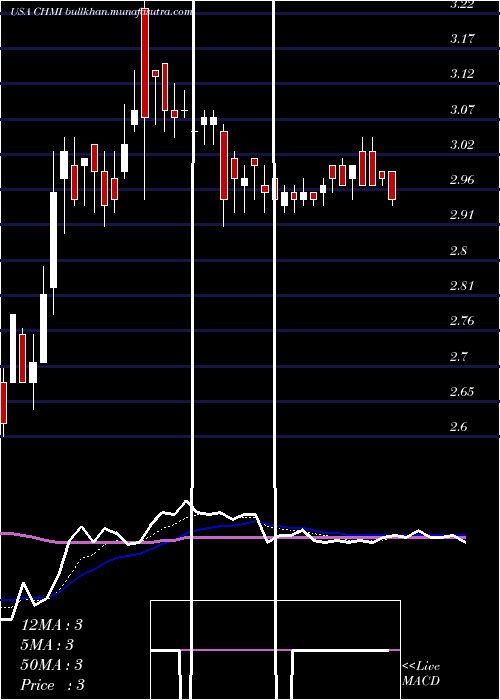Select the 50MA : 3 legend entry
The width and height of the screenshot is (500, 700).
(52, 665)
